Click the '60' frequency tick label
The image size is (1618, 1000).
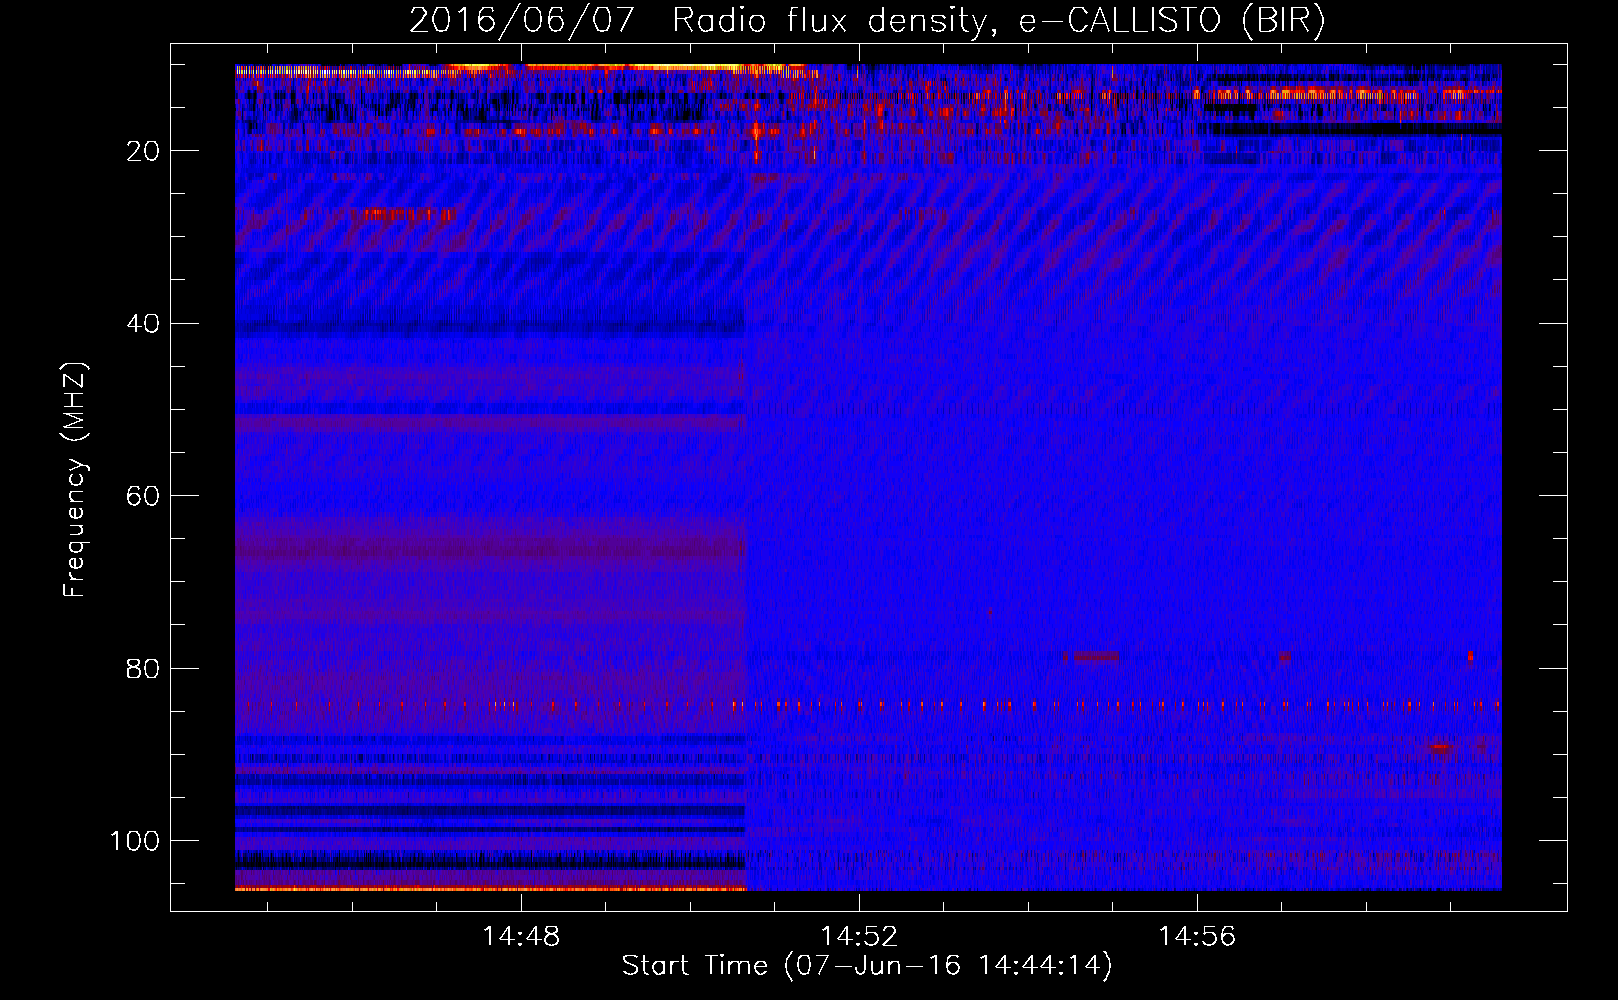point(143,496)
